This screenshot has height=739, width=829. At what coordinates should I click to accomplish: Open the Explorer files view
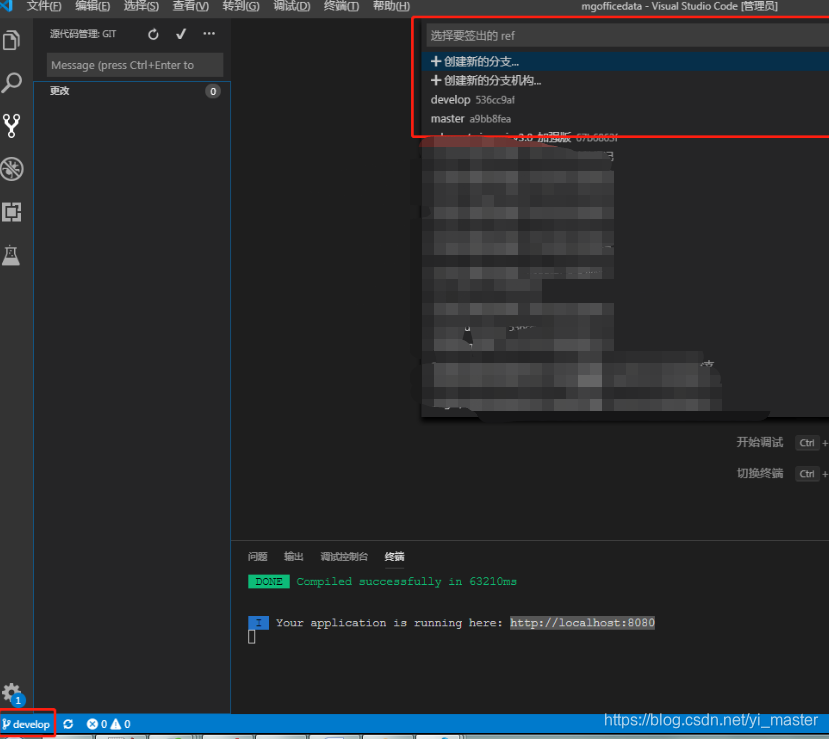click(12, 40)
